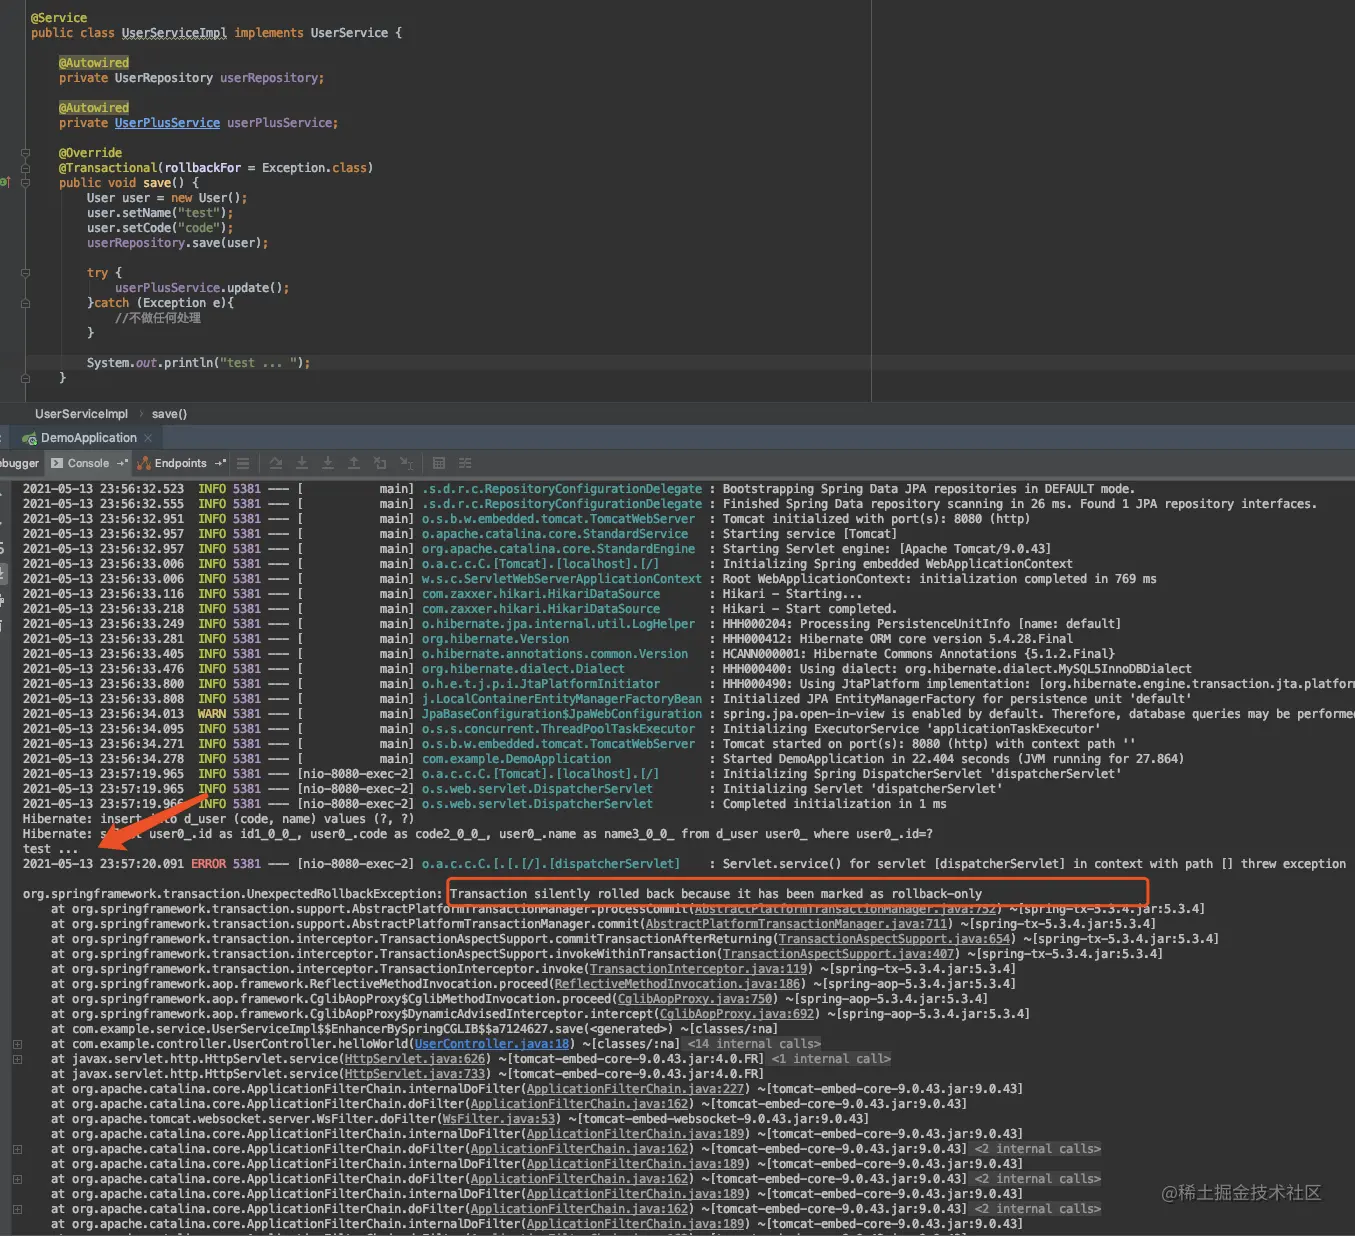The height and width of the screenshot is (1236, 1355).
Task: Switch to the Console tab
Action: click(88, 463)
